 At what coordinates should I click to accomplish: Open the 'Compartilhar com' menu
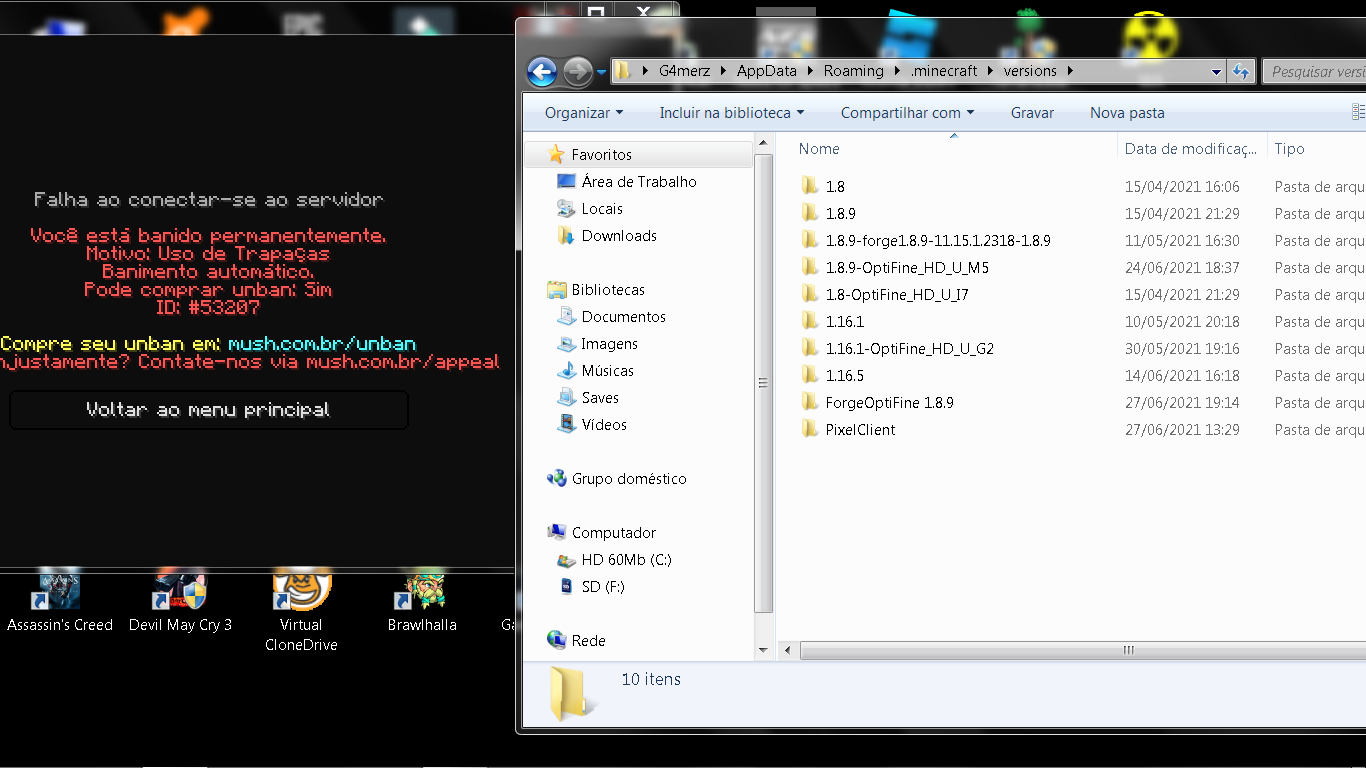(x=907, y=113)
